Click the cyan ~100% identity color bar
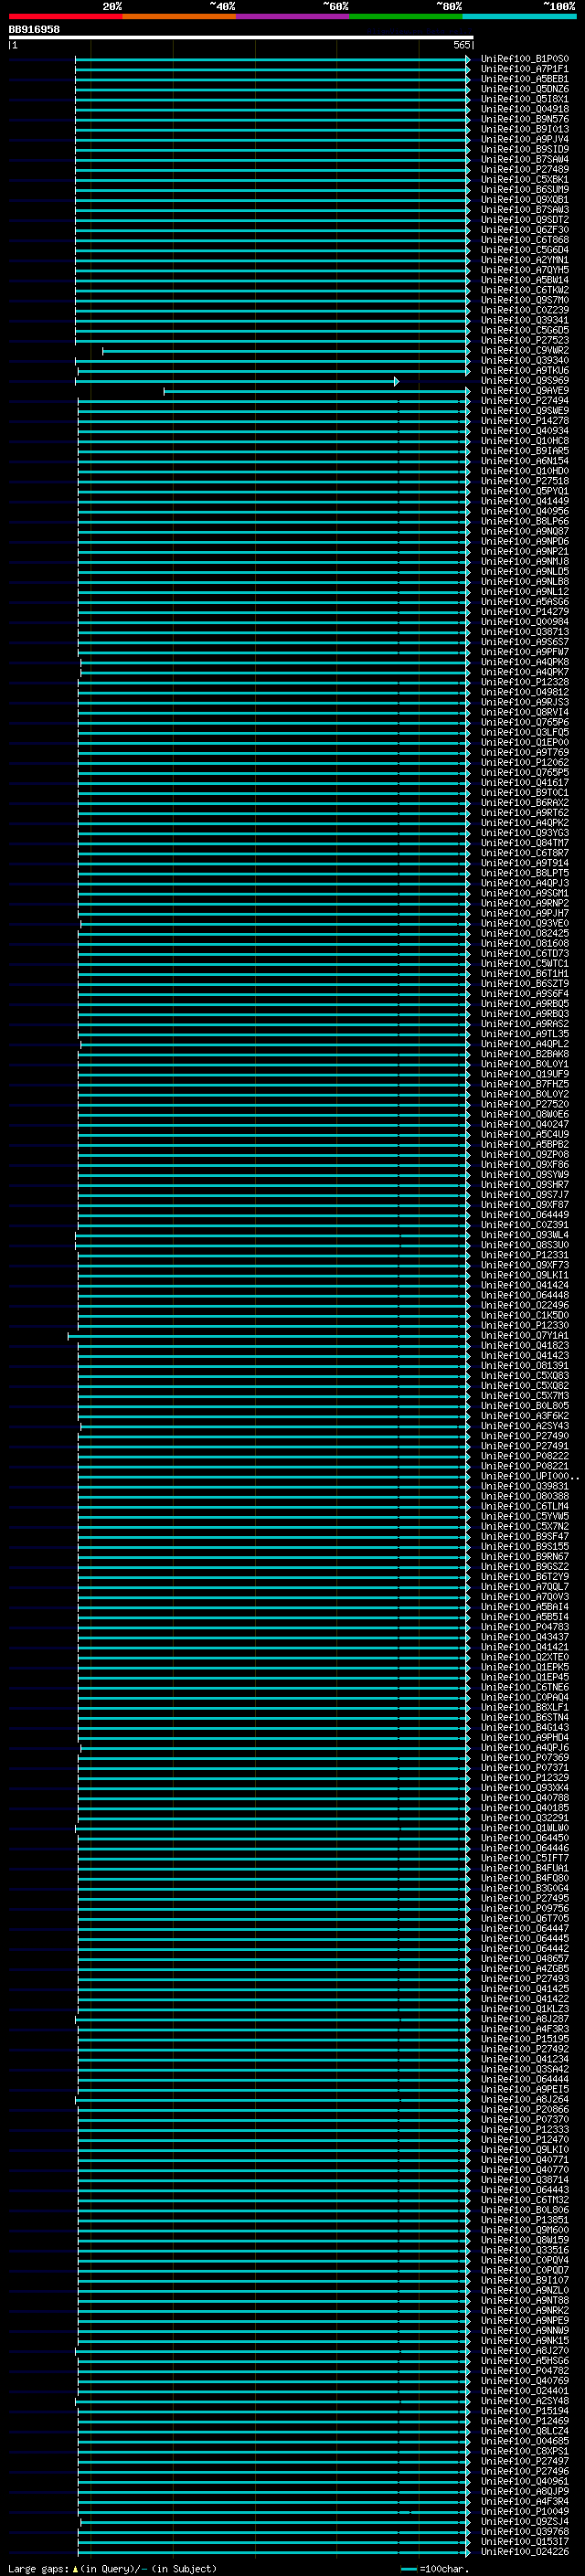The width and height of the screenshot is (585, 2576). 519,16
